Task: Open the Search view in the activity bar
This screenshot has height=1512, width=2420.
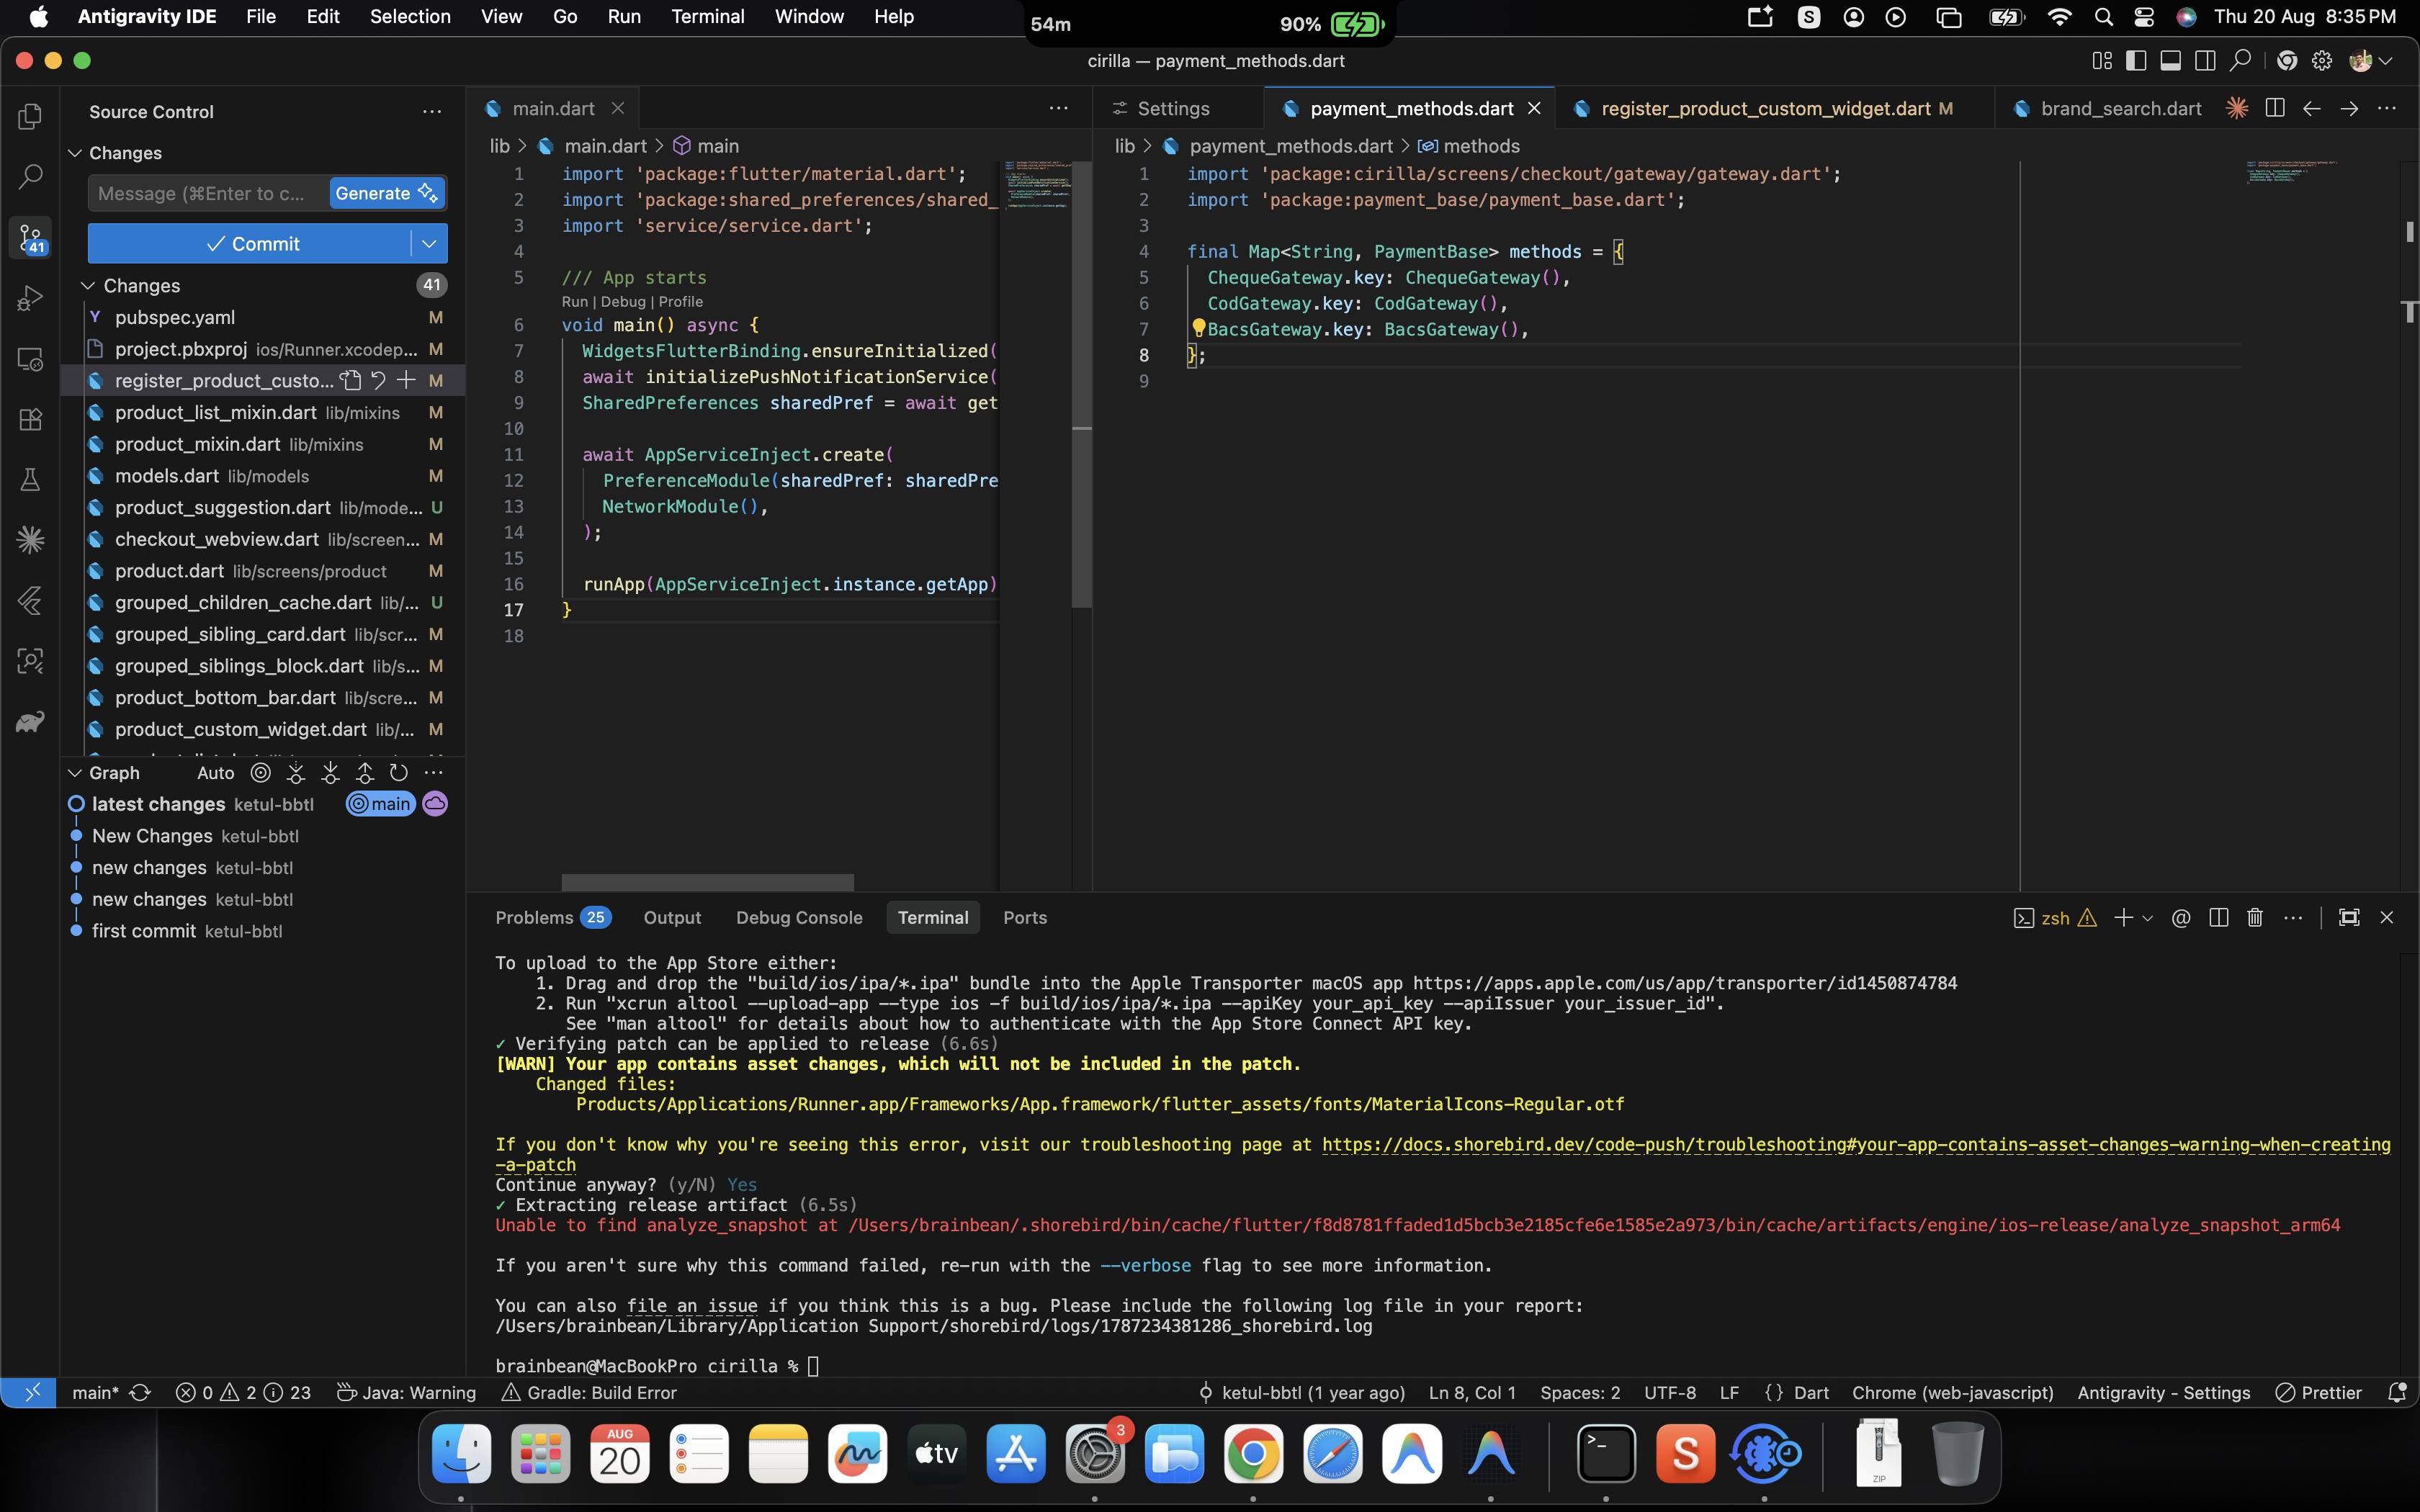Action: (x=30, y=177)
